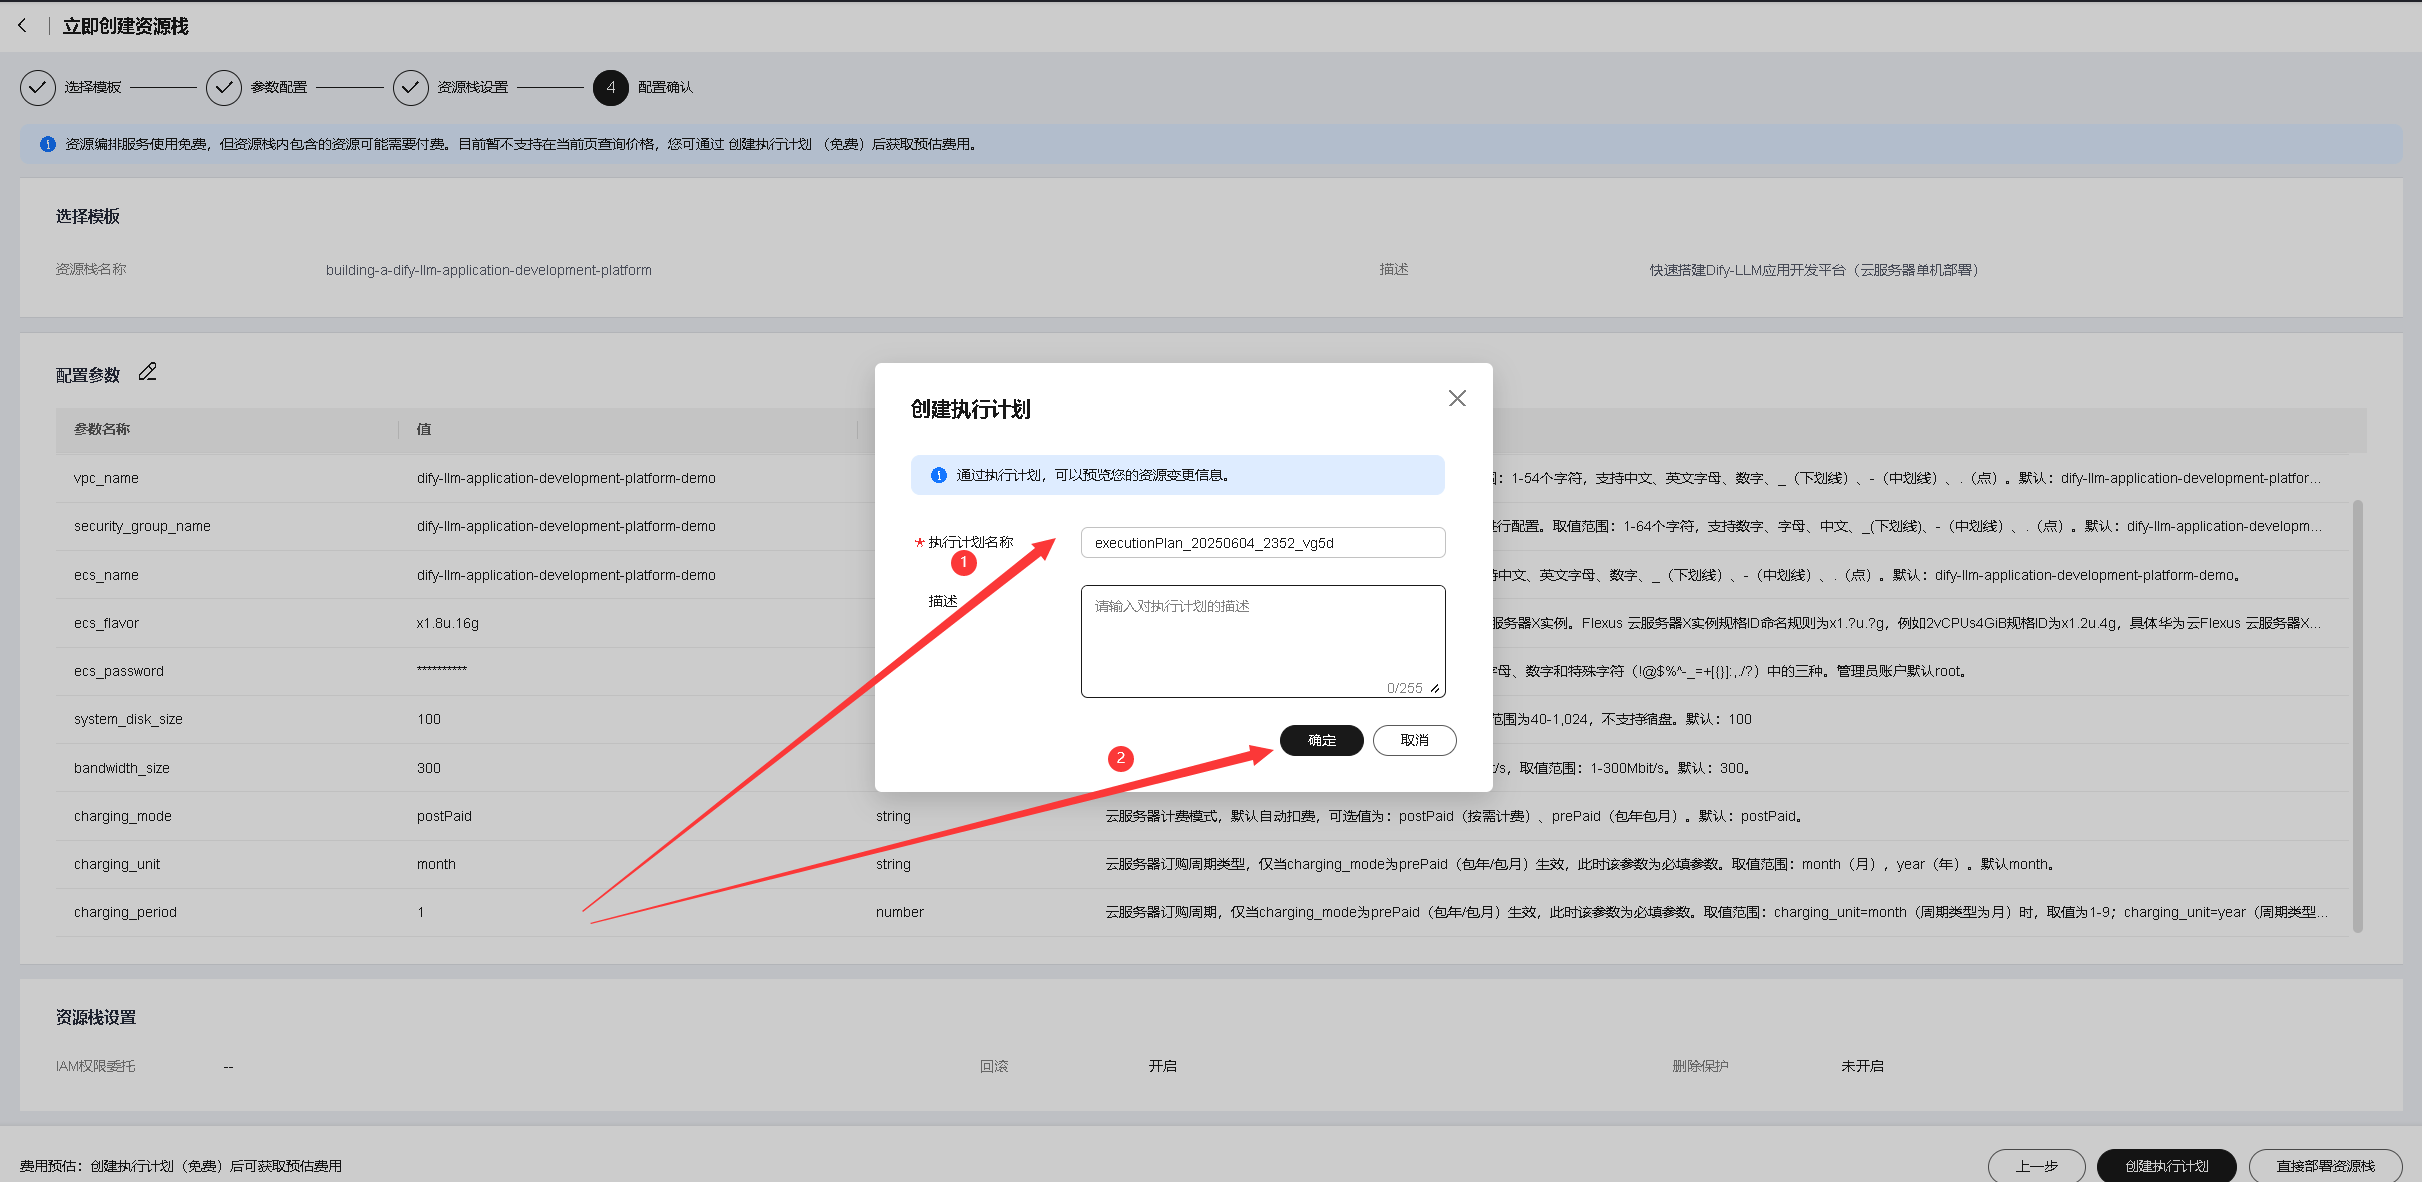Image resolution: width=2422 pixels, height=1182 pixels.
Task: Click step 4 配置确认 circle
Action: point(610,87)
